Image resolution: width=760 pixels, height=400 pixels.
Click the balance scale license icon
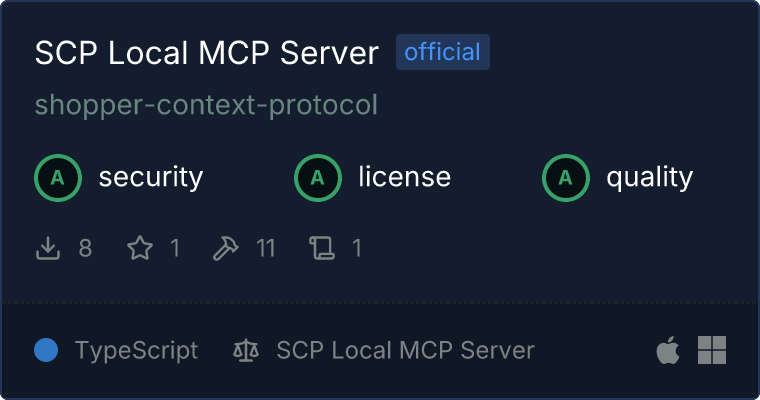pos(246,350)
